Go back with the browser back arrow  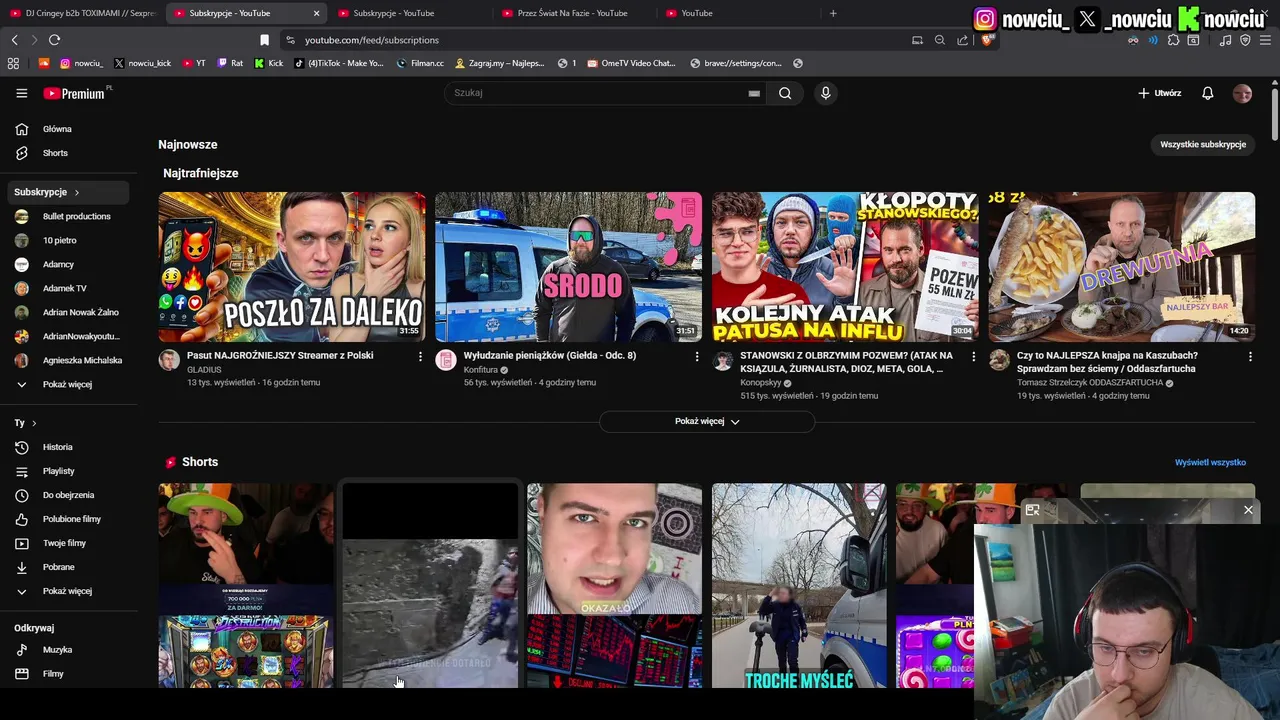tap(14, 40)
